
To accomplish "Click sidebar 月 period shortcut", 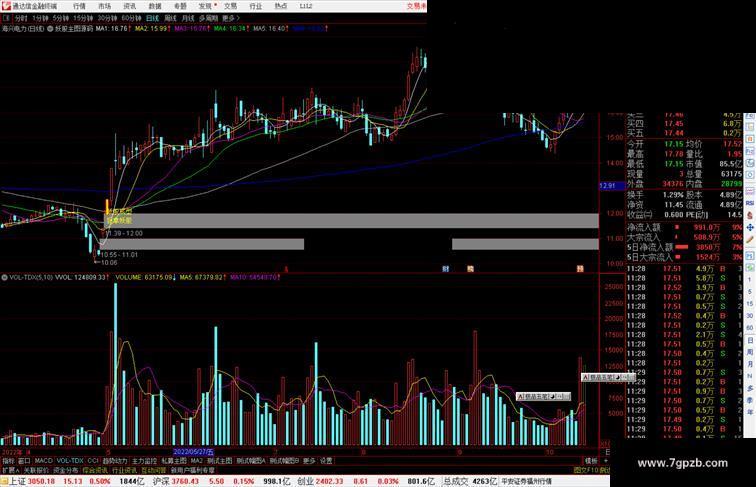I will 750,364.
